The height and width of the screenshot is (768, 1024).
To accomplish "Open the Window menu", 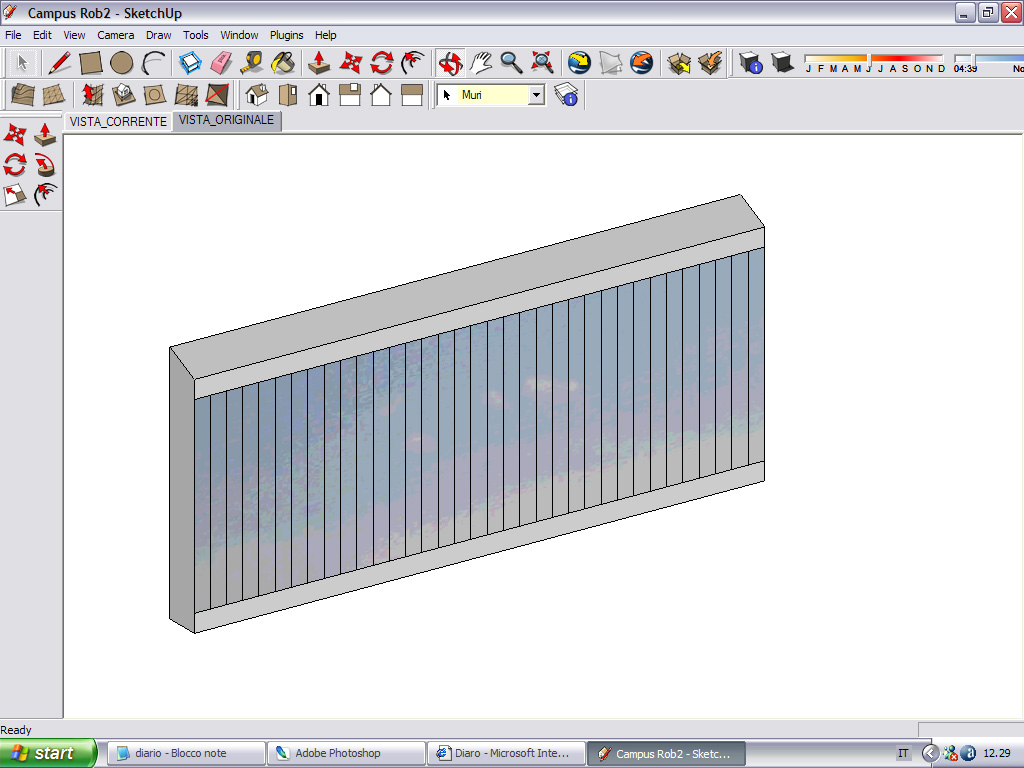I will pos(239,35).
